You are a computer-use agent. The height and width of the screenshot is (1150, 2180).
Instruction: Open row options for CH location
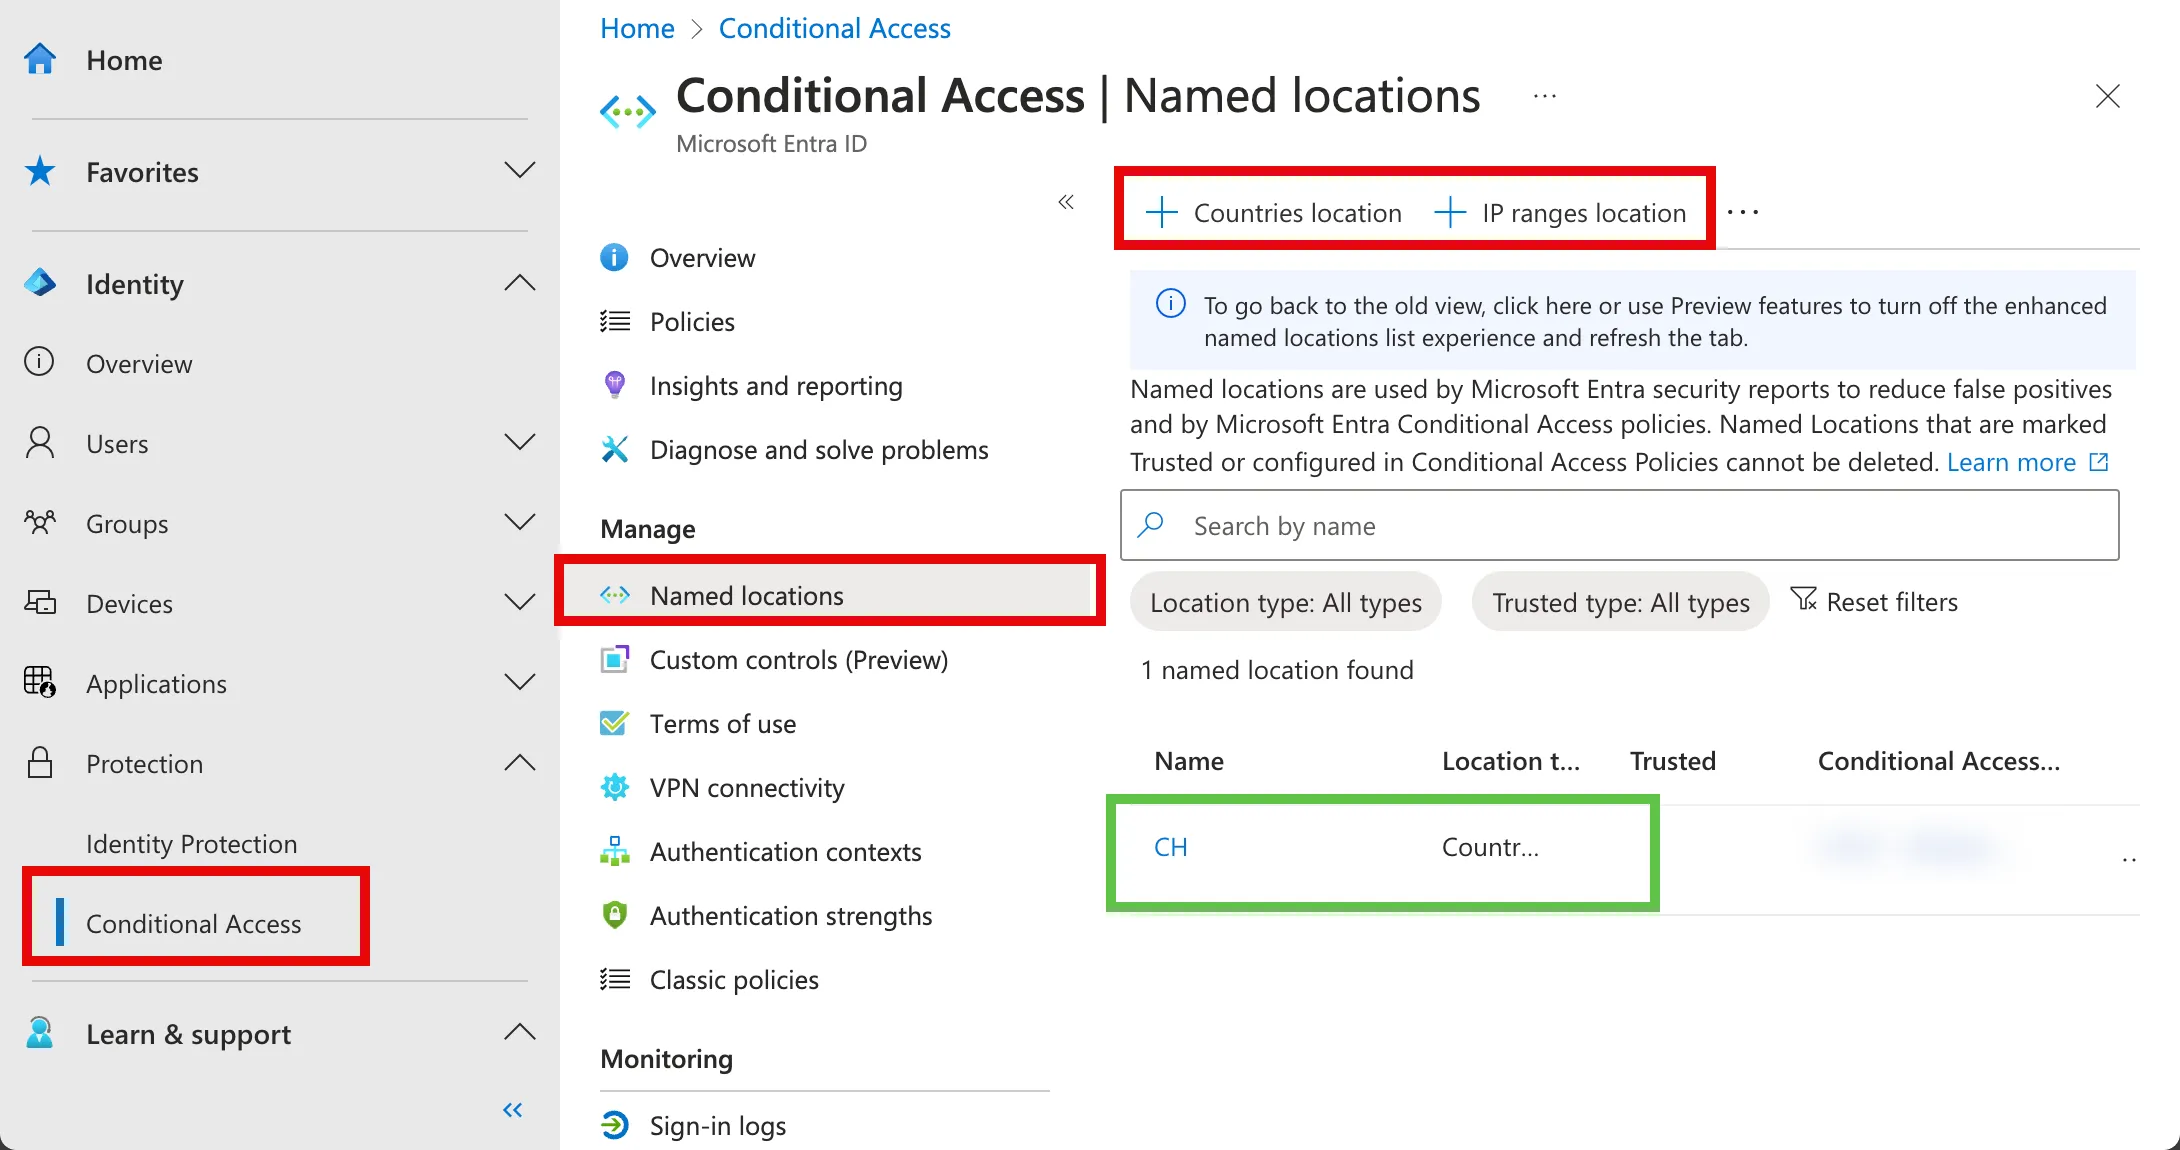pyautogui.click(x=2129, y=859)
